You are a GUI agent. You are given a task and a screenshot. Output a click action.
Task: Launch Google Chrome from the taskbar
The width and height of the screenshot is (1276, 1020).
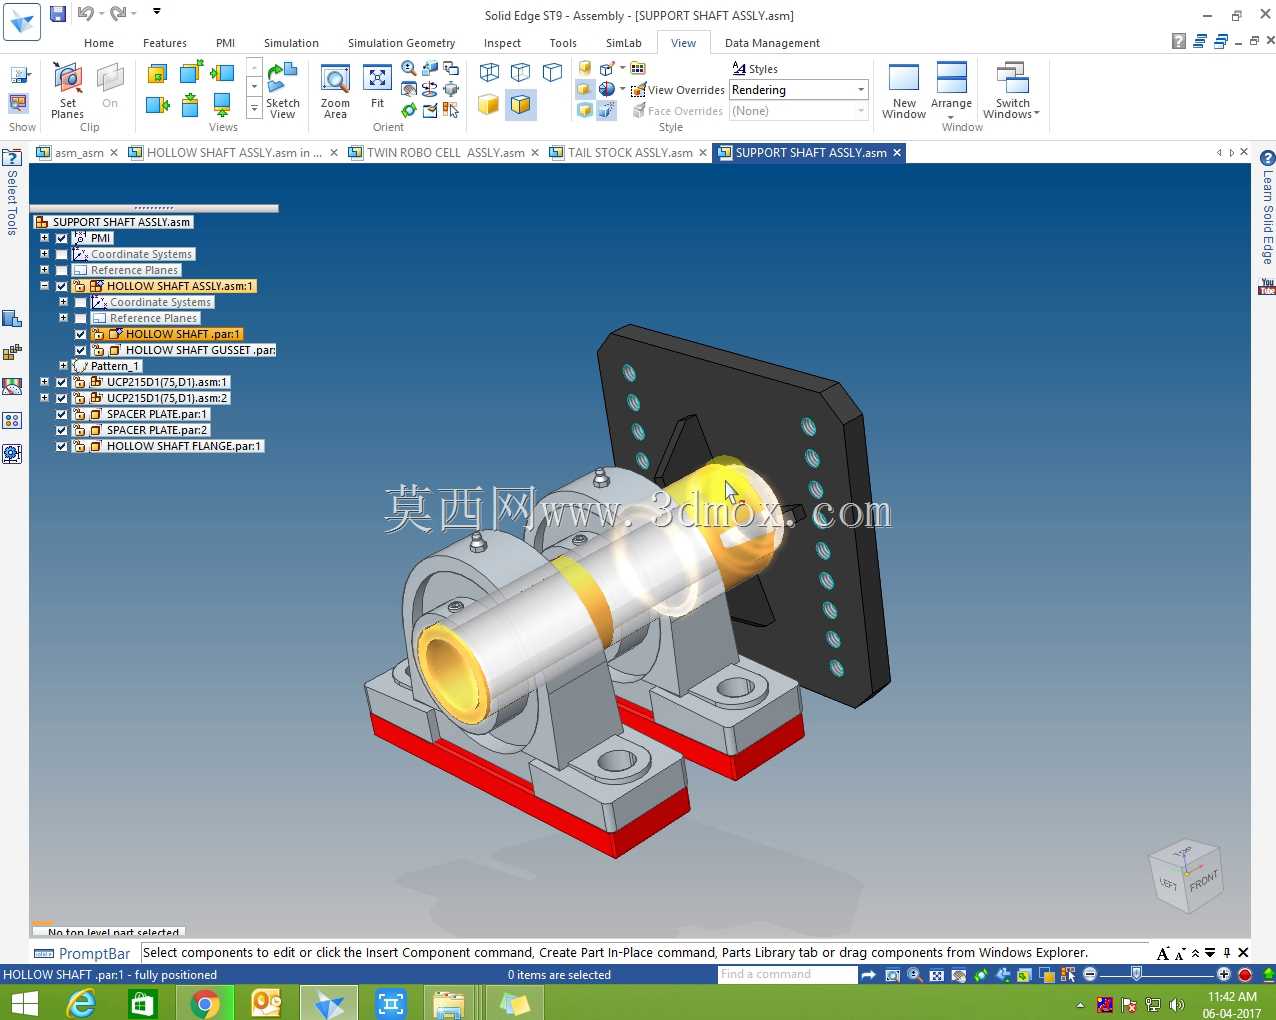tap(205, 1003)
